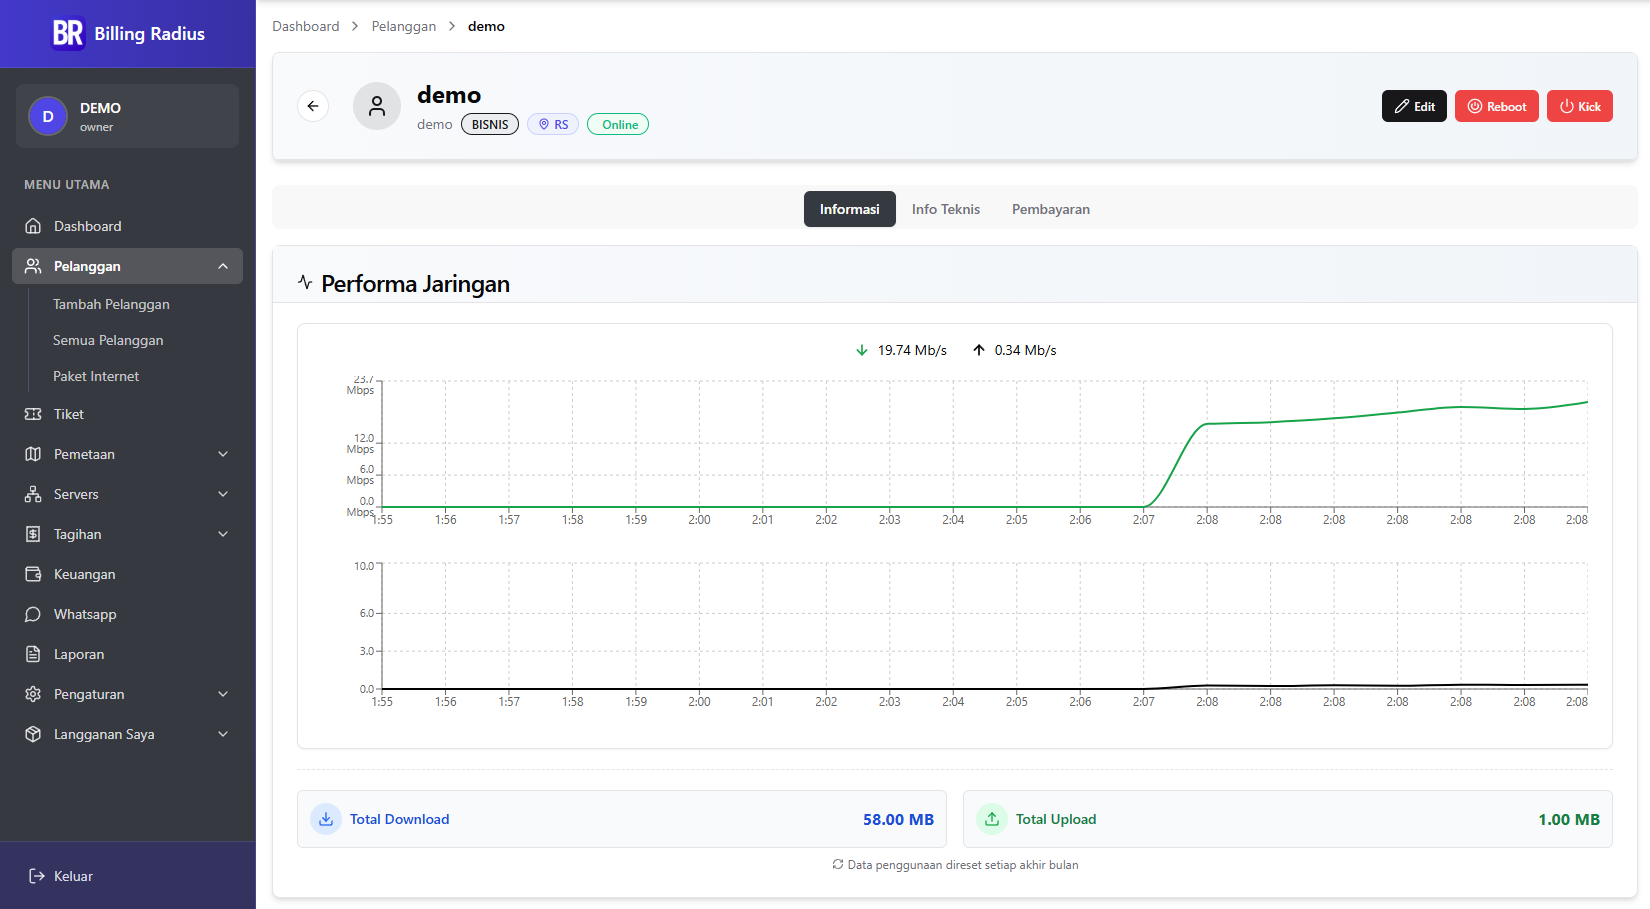Click the red Reboot button
This screenshot has width=1650, height=909.
pos(1497,106)
